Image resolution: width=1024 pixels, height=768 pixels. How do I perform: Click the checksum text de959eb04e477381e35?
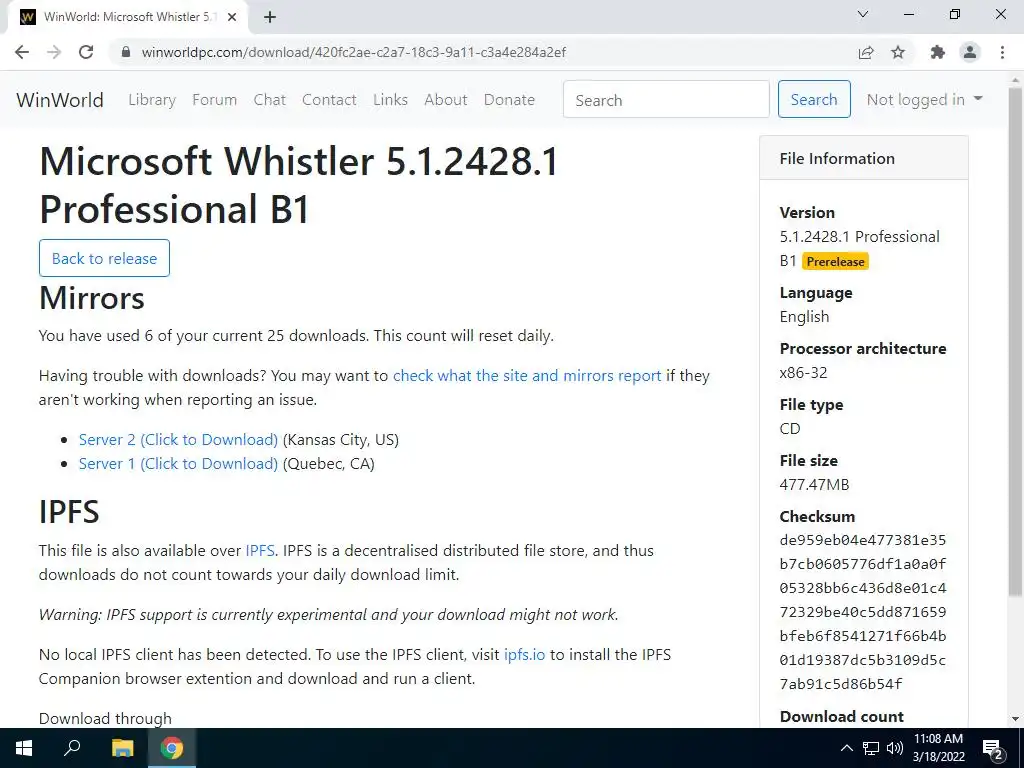tap(863, 540)
